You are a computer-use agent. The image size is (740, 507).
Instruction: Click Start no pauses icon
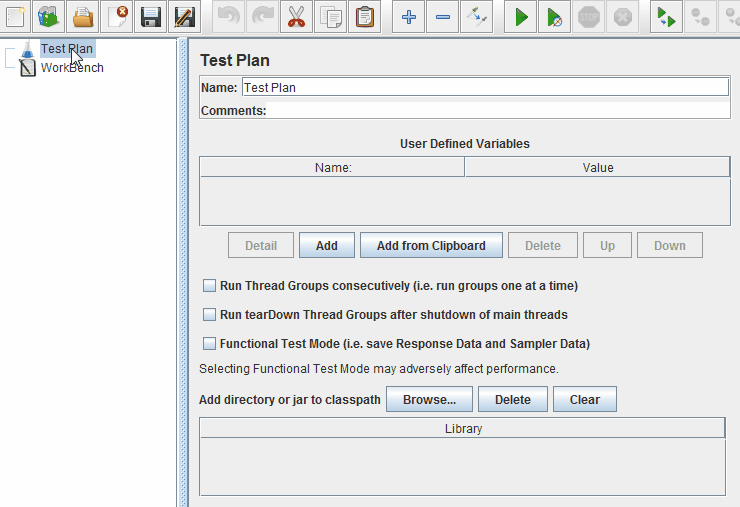point(555,17)
